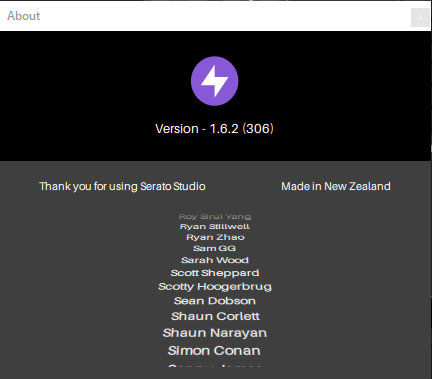Close the About dialog
The width and height of the screenshot is (432, 379).
click(x=420, y=17)
